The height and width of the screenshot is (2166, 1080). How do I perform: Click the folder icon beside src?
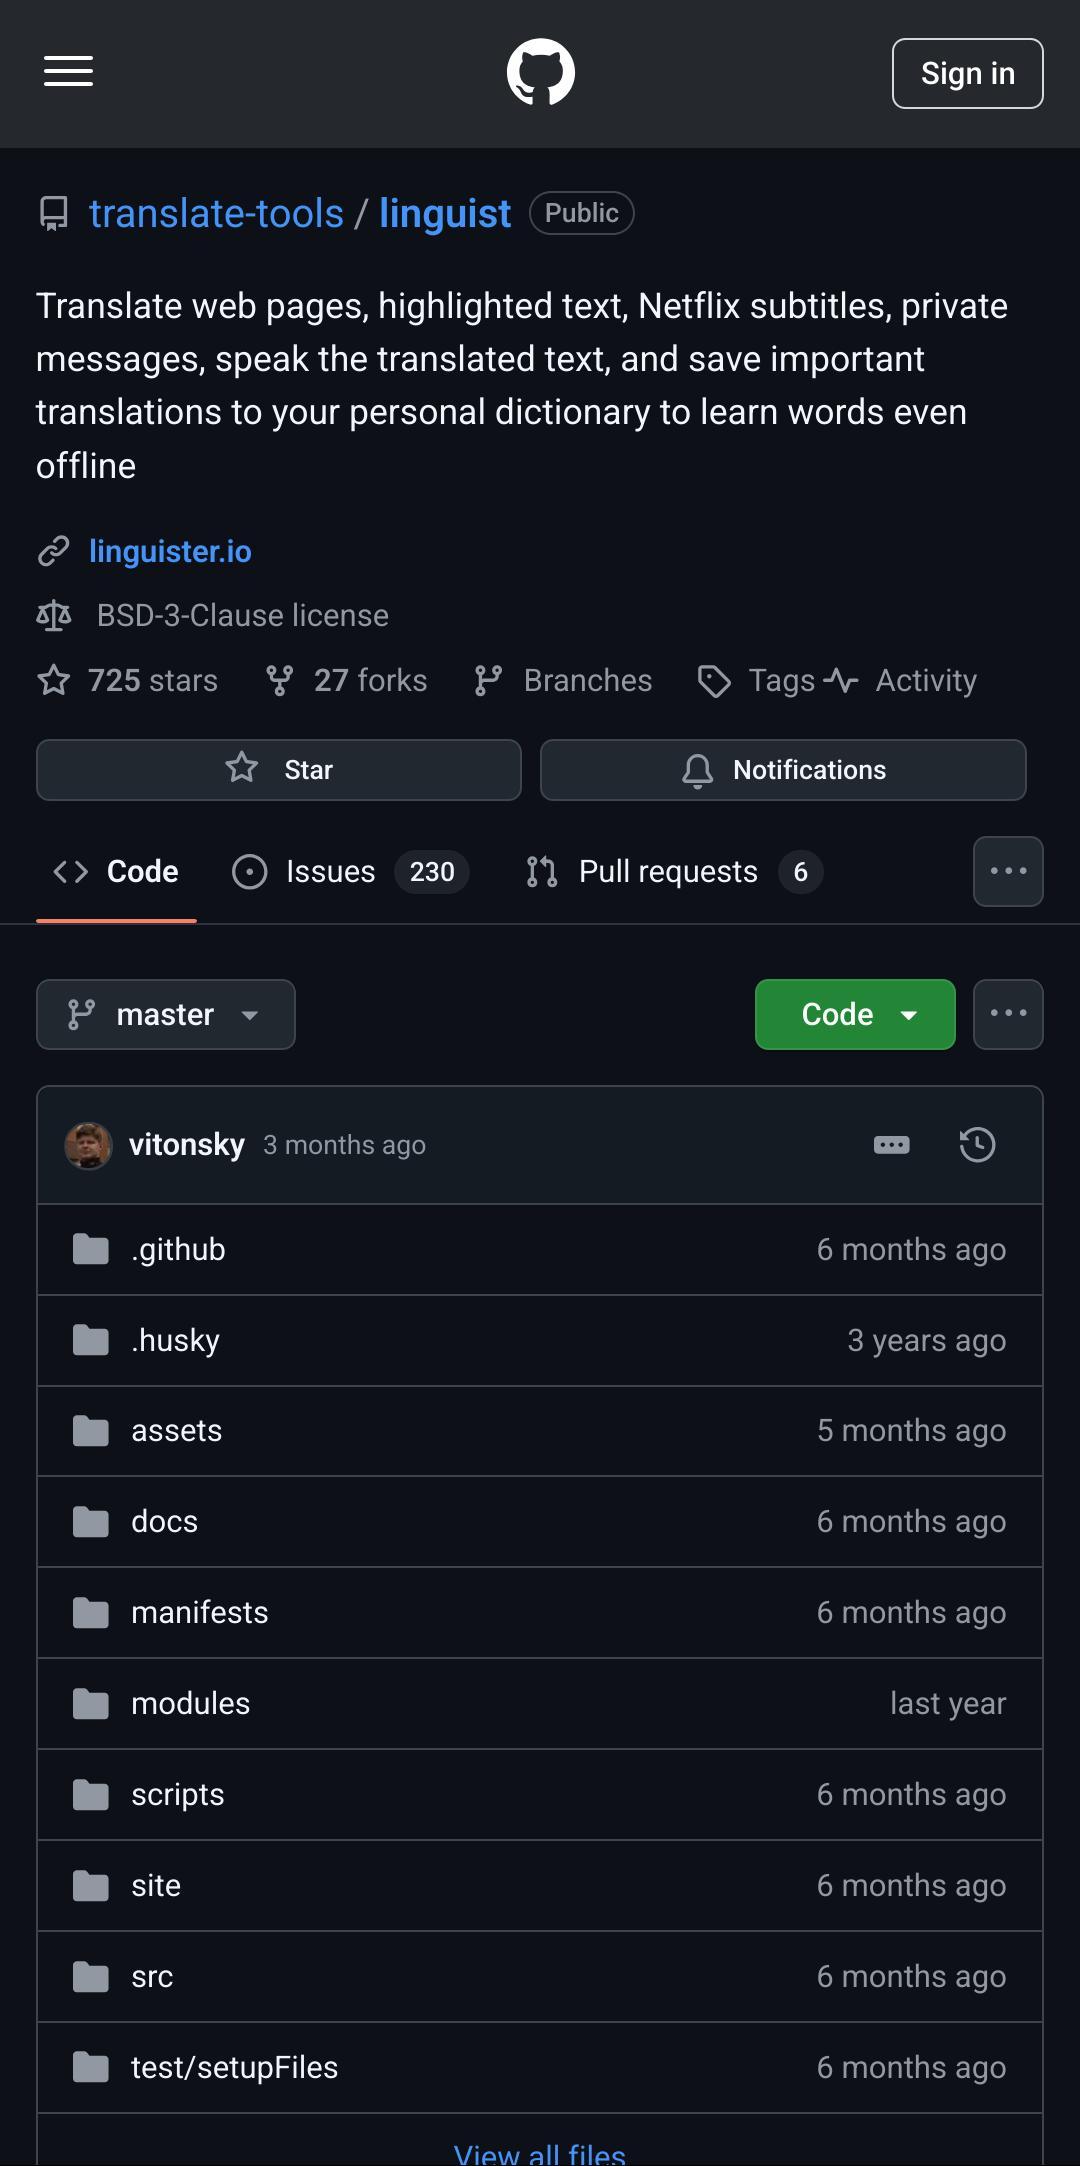[x=91, y=1977]
